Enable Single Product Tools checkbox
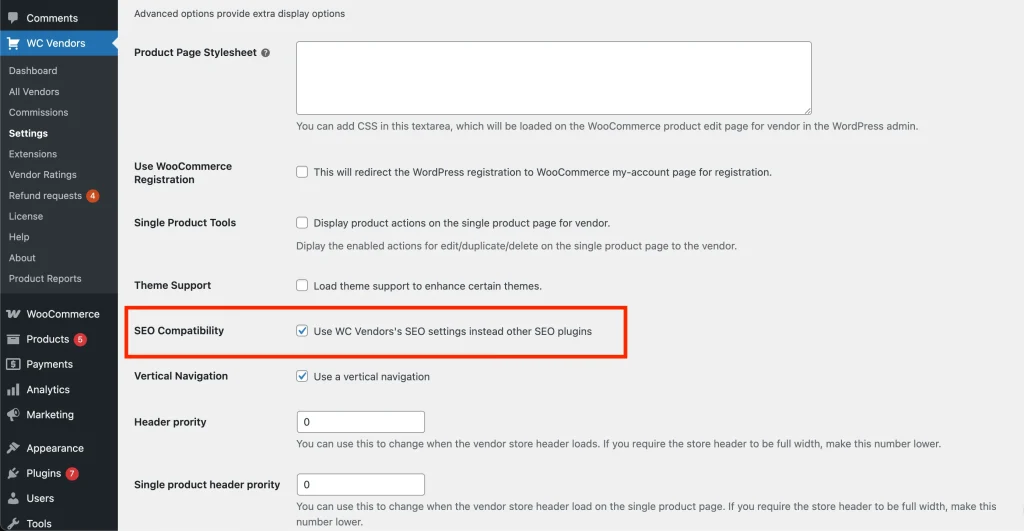Image resolution: width=1024 pixels, height=531 pixels. pyautogui.click(x=302, y=223)
